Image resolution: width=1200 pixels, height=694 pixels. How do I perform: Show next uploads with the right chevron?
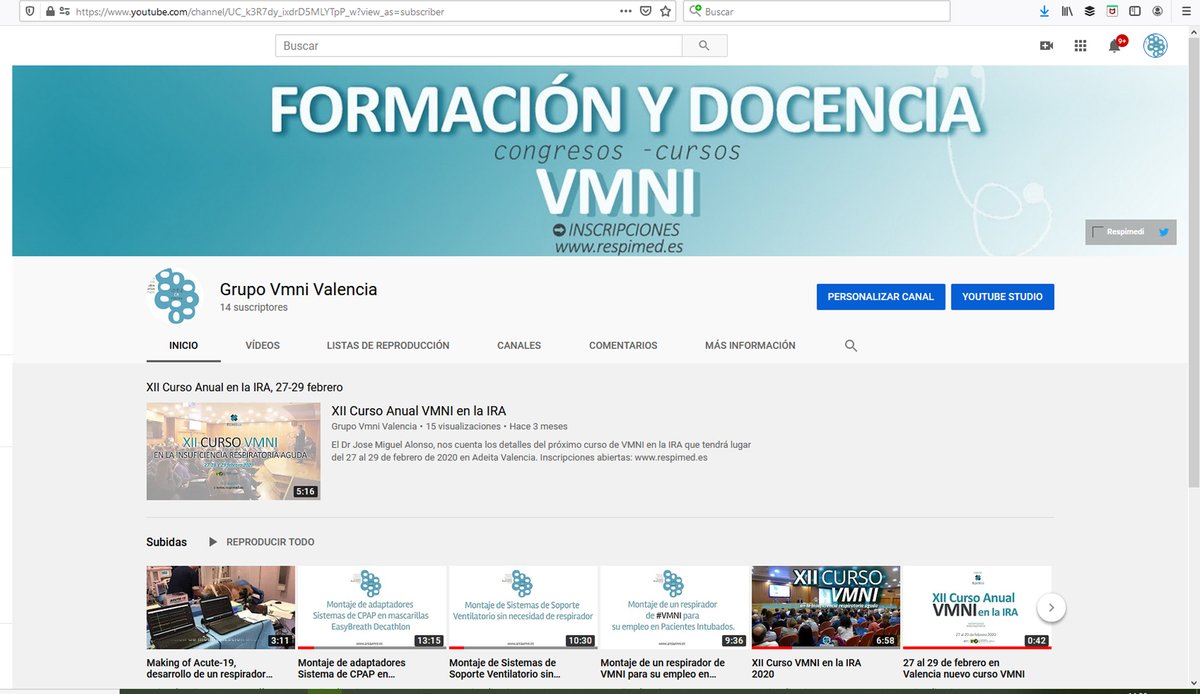tap(1050, 607)
